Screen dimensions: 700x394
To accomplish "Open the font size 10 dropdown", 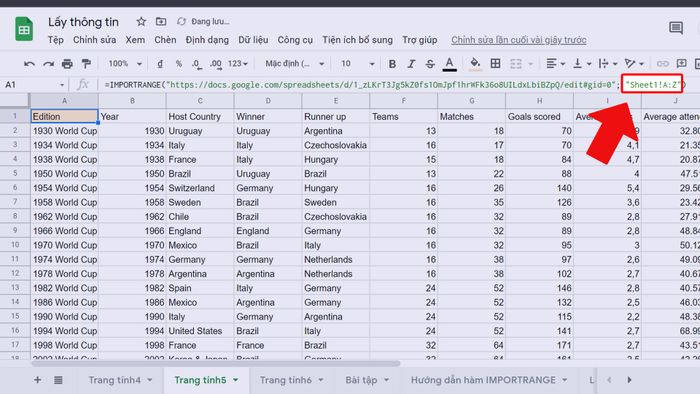I will click(357, 64).
